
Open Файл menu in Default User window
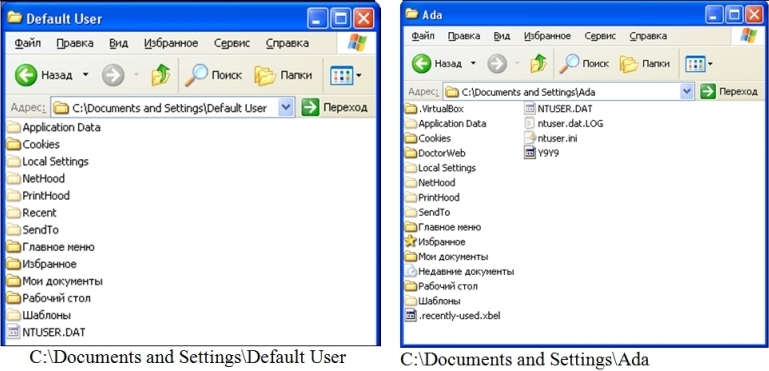point(28,43)
